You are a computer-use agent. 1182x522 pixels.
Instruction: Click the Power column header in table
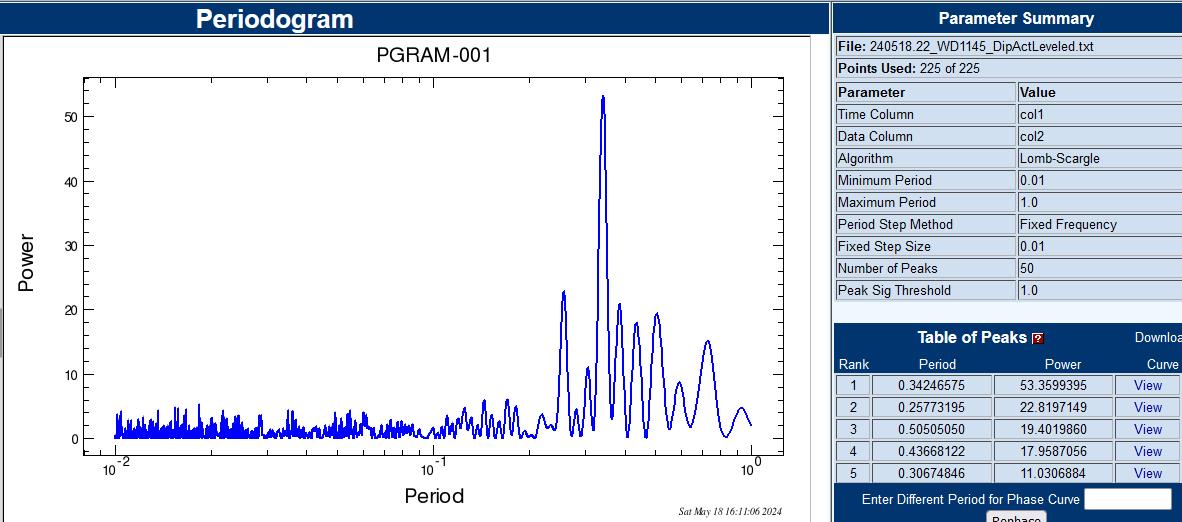coord(1063,364)
